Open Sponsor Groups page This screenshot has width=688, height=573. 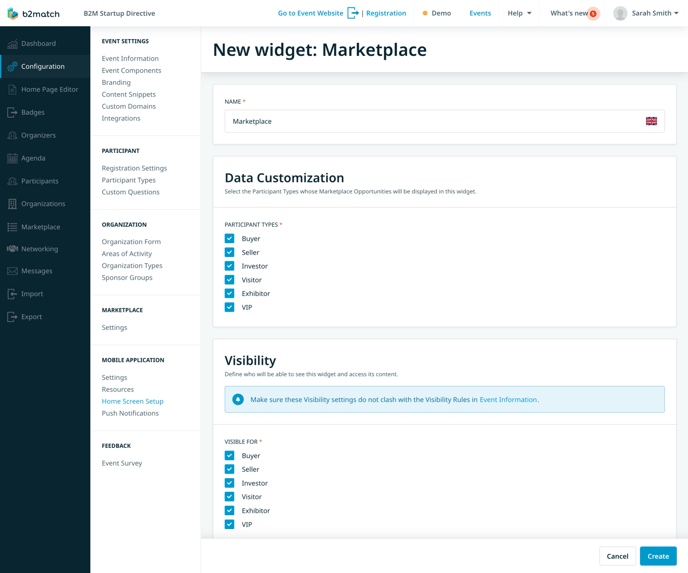(x=127, y=277)
